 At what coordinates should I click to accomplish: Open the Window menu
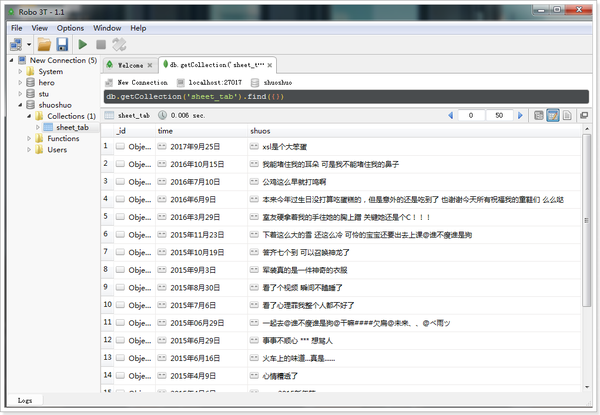(x=107, y=28)
